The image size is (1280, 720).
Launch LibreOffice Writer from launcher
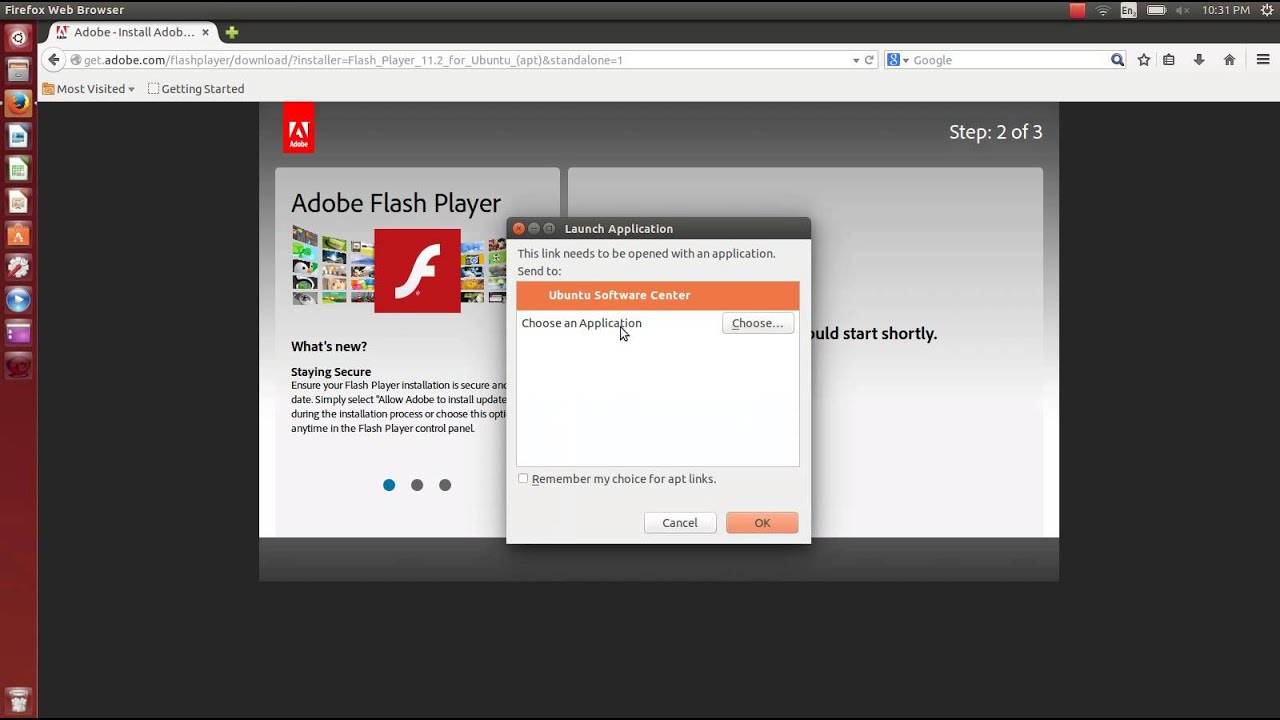18,136
